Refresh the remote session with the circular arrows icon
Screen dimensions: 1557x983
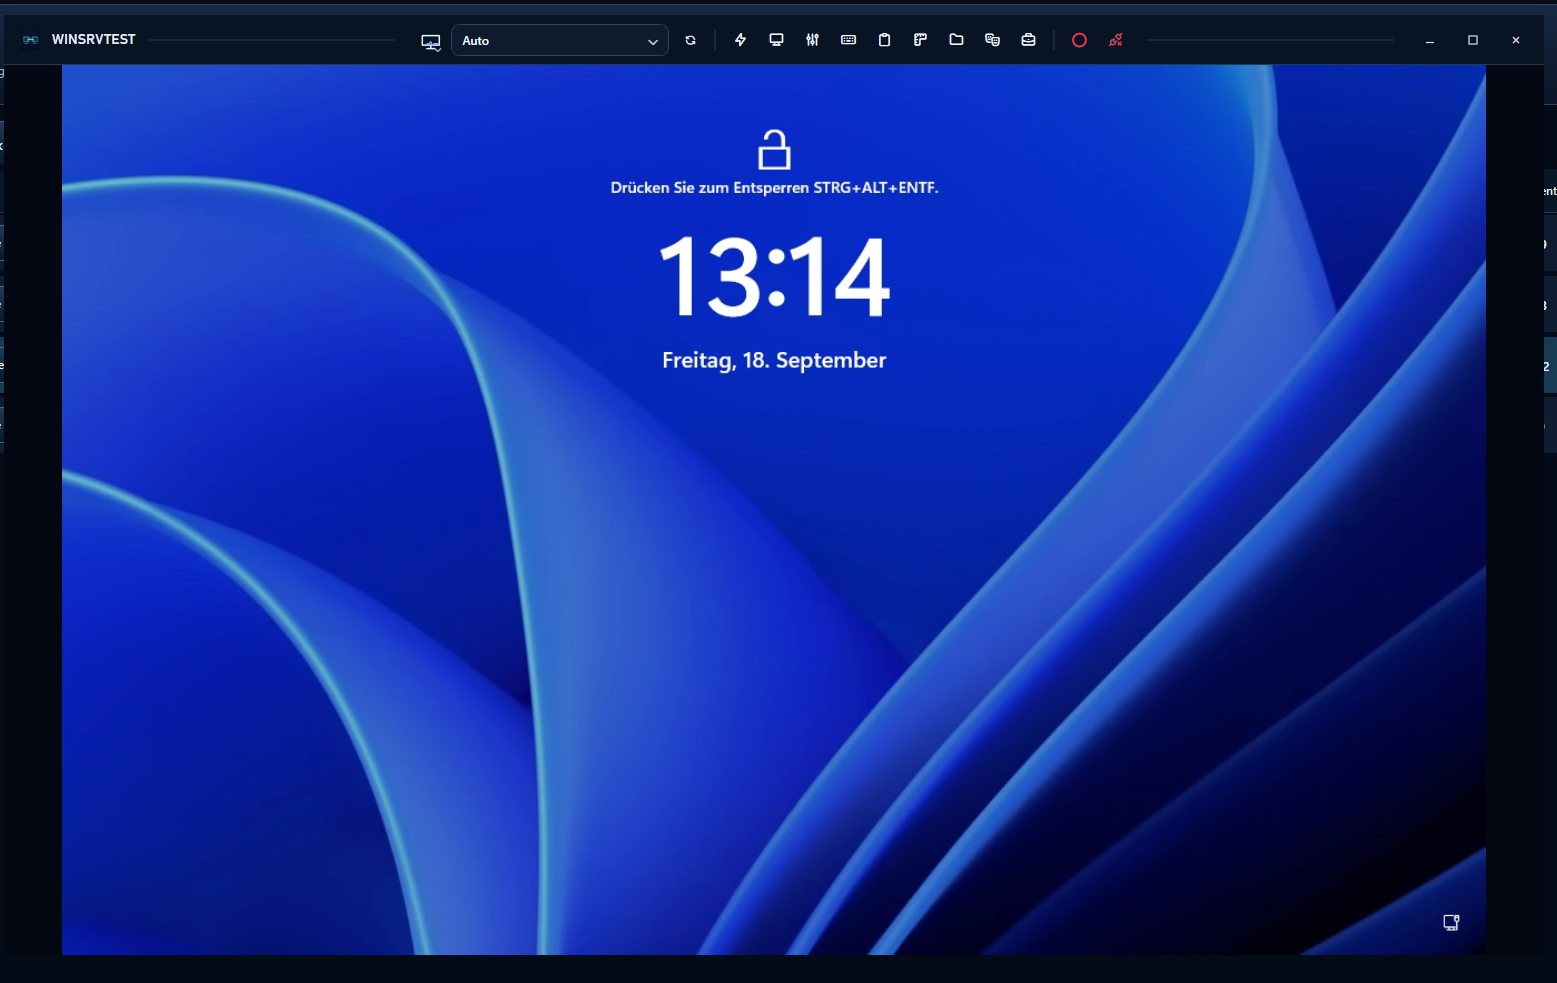(x=690, y=40)
